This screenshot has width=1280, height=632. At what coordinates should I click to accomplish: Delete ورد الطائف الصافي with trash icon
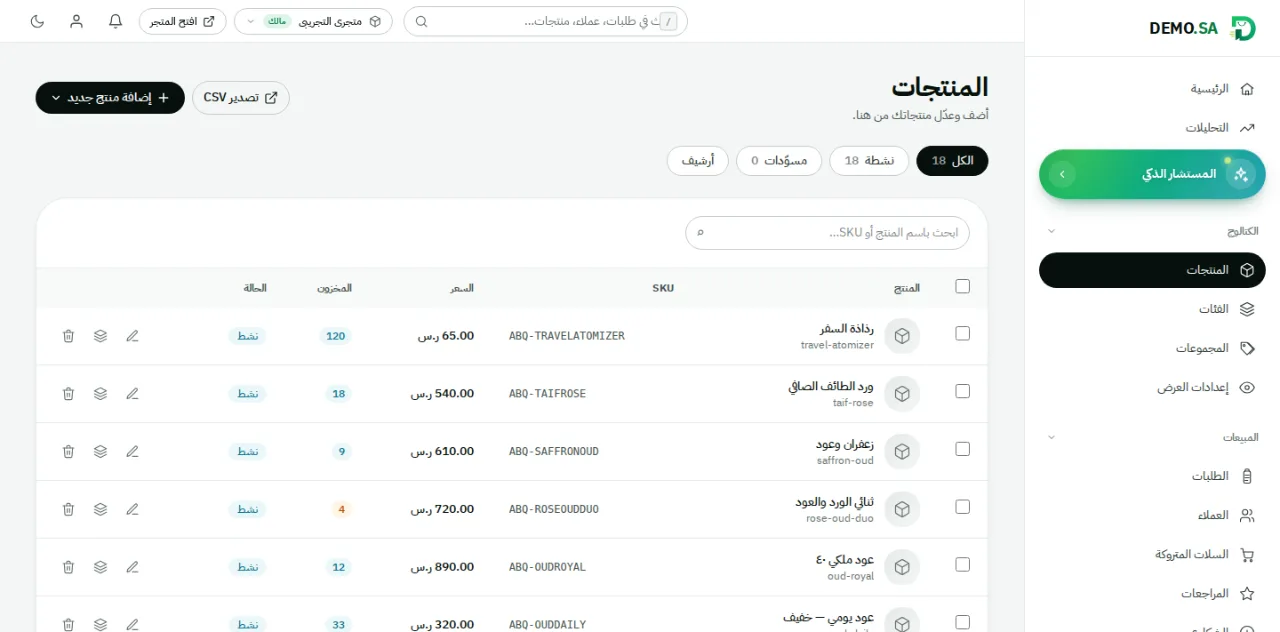(68, 394)
